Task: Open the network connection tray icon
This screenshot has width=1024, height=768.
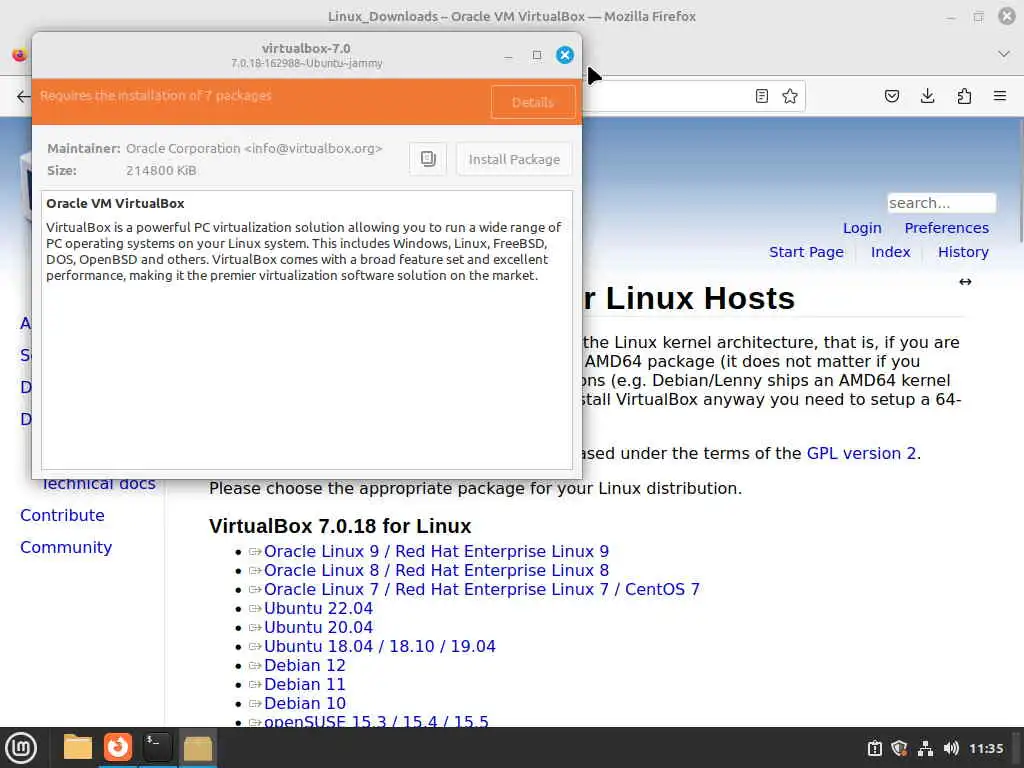Action: click(x=925, y=748)
